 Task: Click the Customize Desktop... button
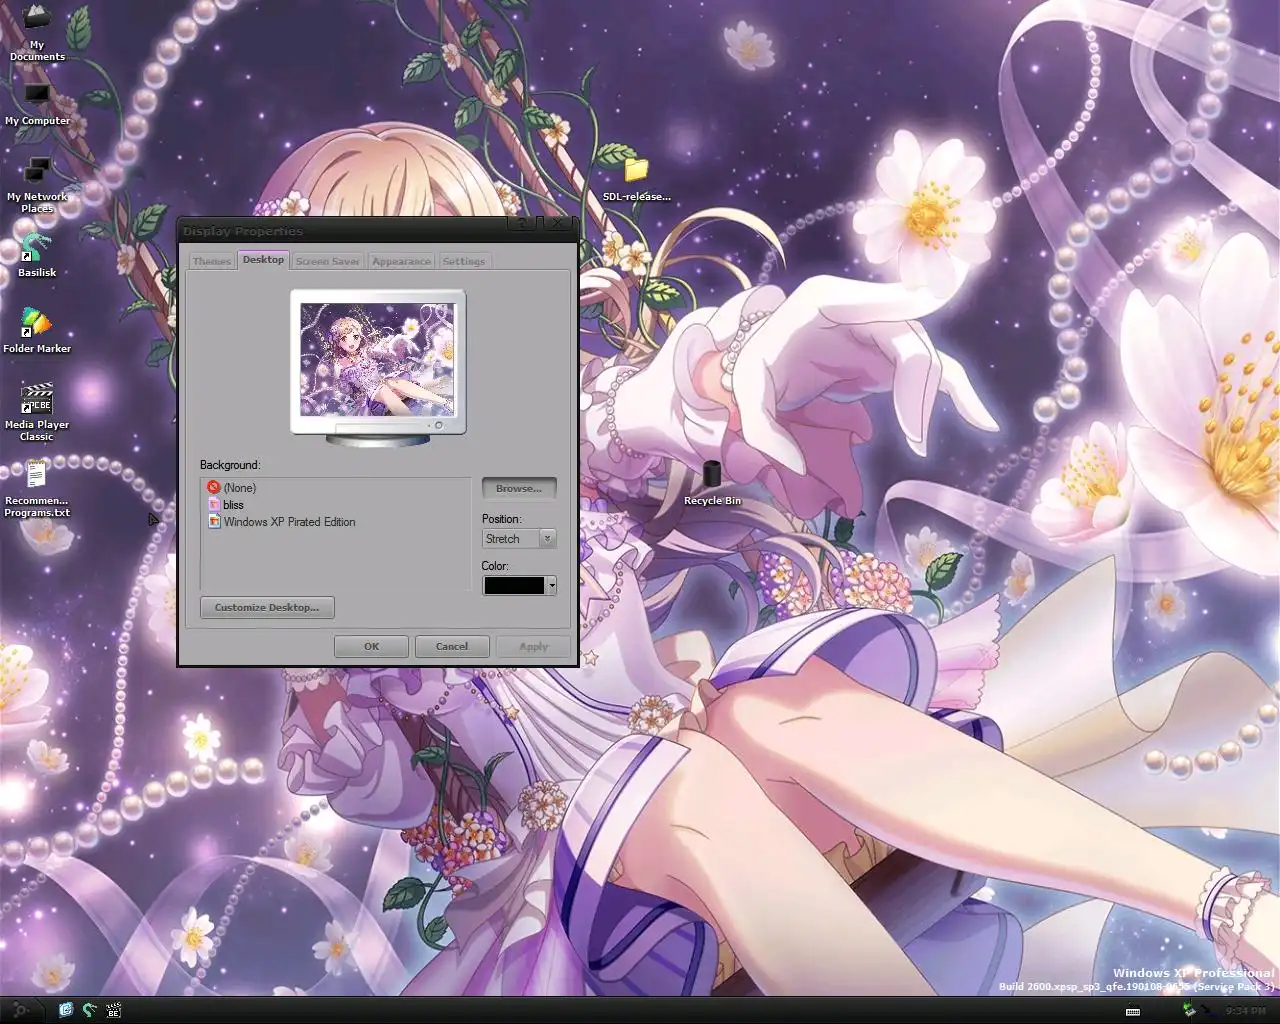point(267,607)
